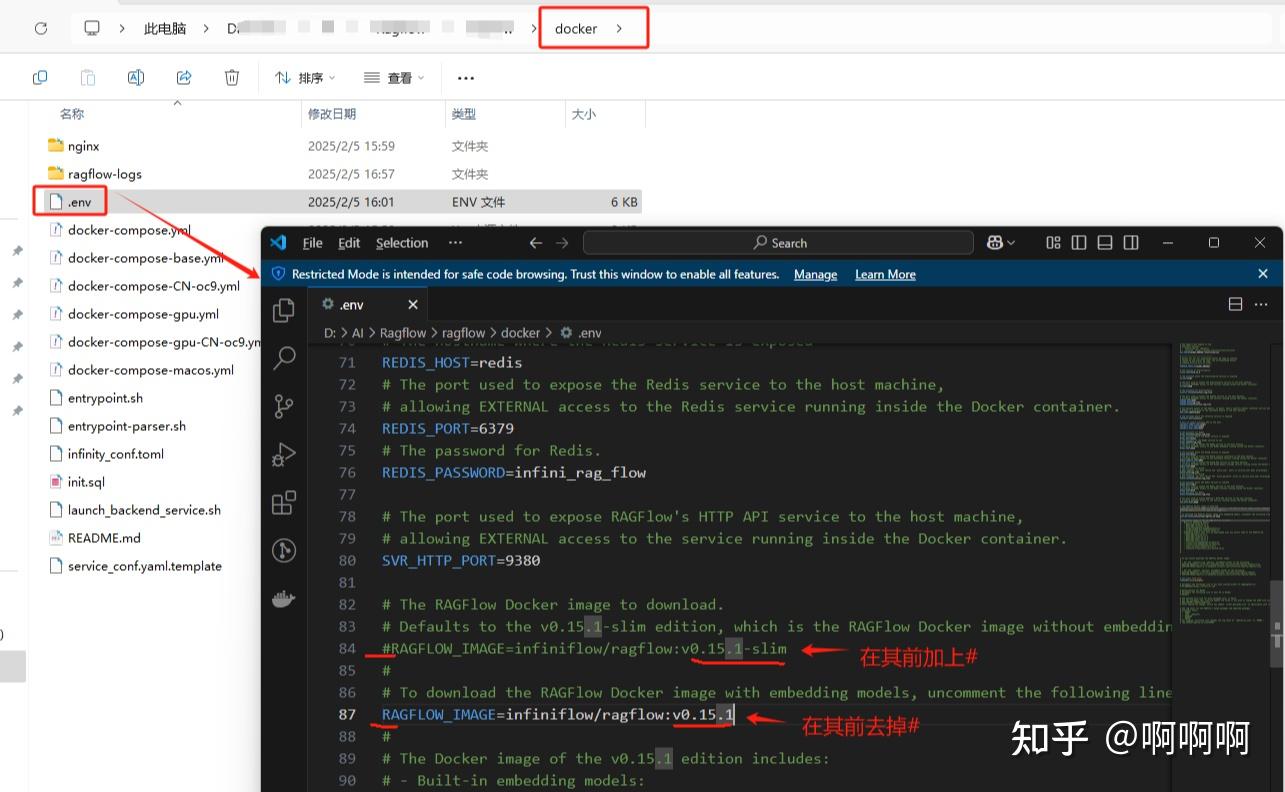The image size is (1285, 792).
Task: Click the Learn More link
Action: 885,274
